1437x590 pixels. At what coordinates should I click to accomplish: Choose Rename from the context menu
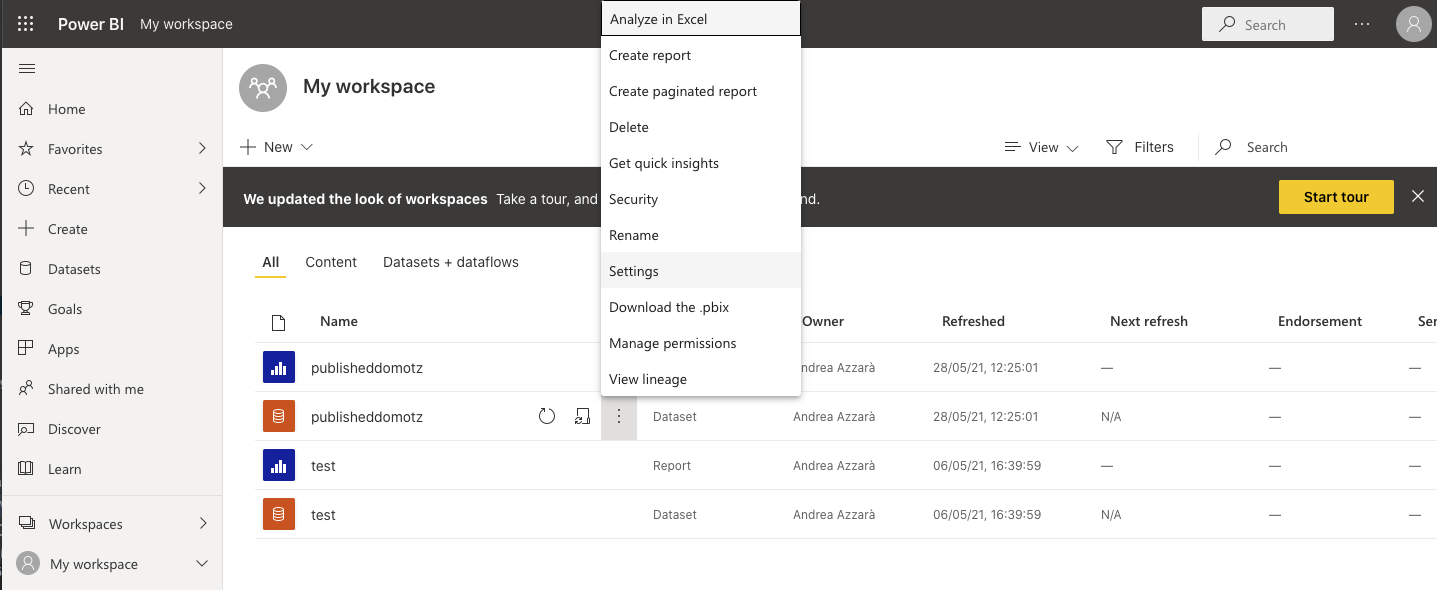point(701,235)
